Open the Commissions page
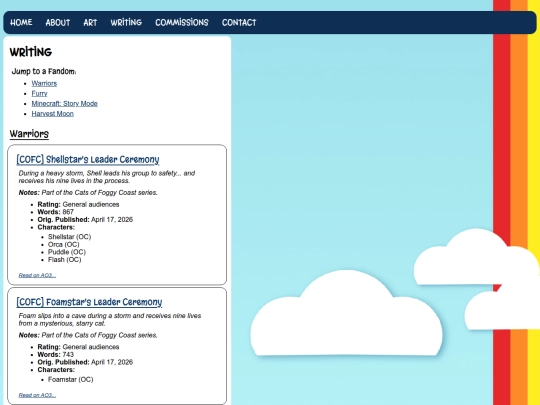Viewport: 540px width, 405px height. (x=182, y=22)
